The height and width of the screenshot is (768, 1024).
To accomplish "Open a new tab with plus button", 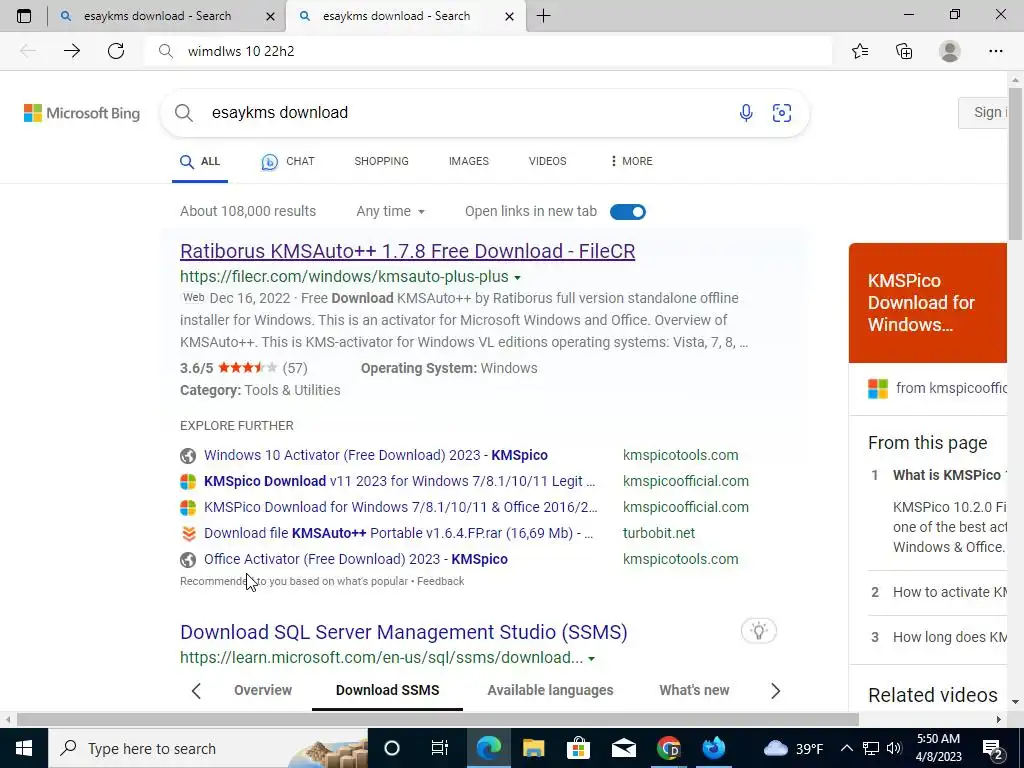I will (x=543, y=16).
